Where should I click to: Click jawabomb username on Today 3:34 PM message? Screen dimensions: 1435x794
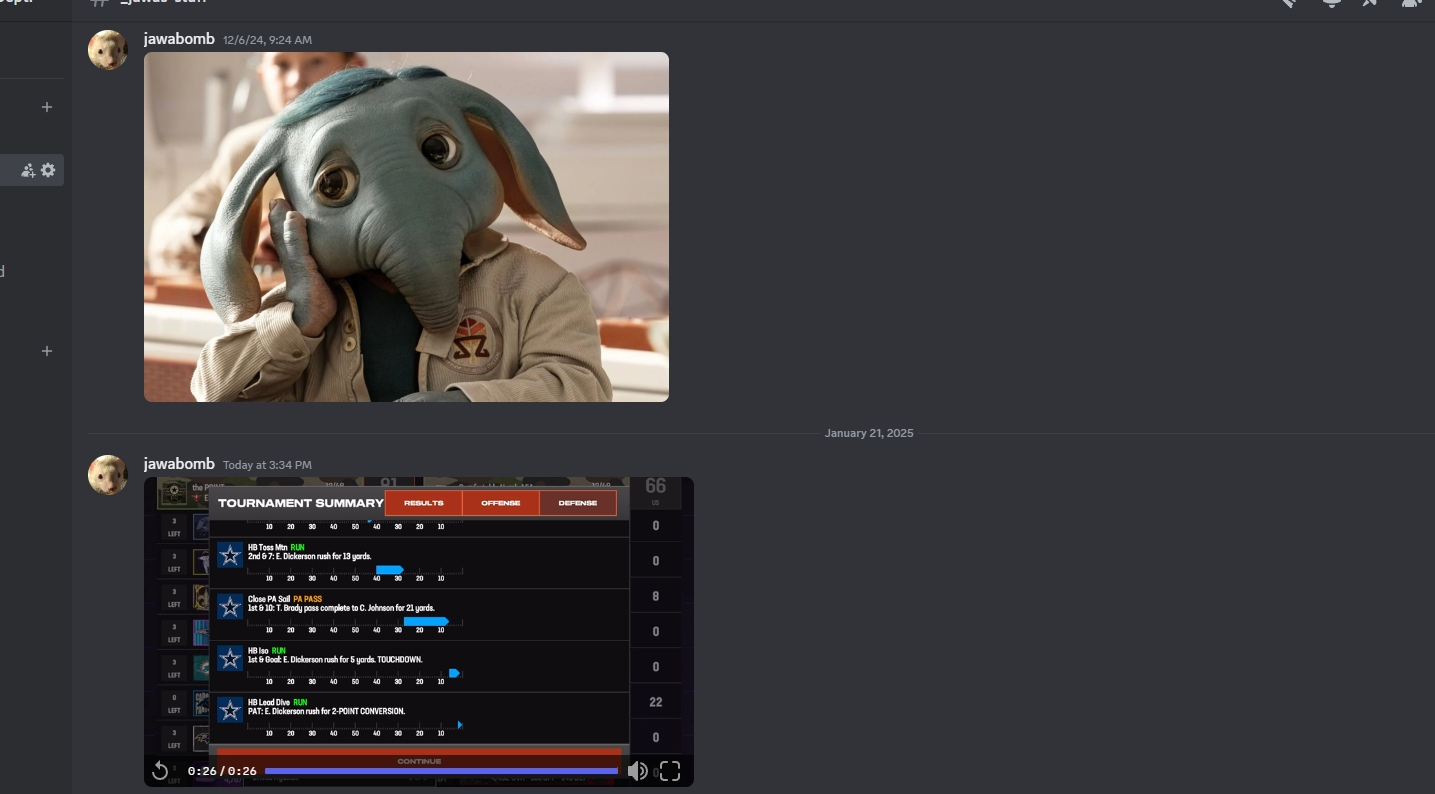pos(179,464)
